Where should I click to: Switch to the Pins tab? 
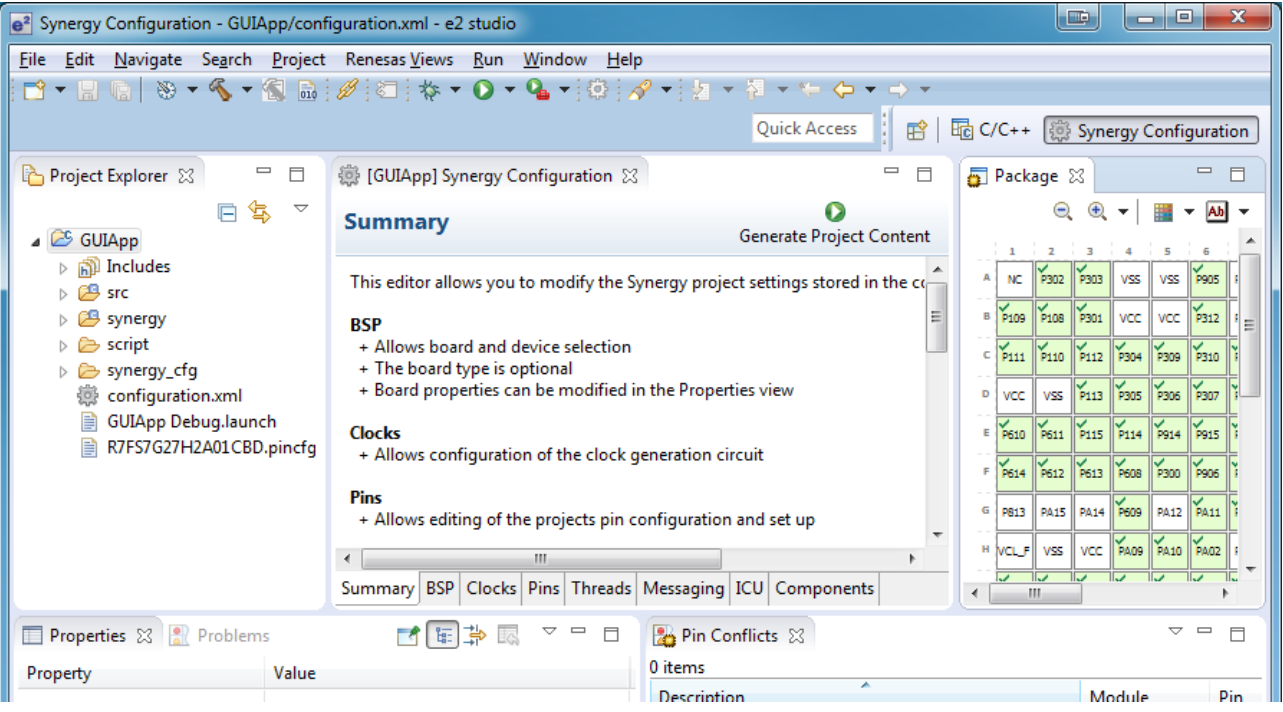tap(543, 588)
